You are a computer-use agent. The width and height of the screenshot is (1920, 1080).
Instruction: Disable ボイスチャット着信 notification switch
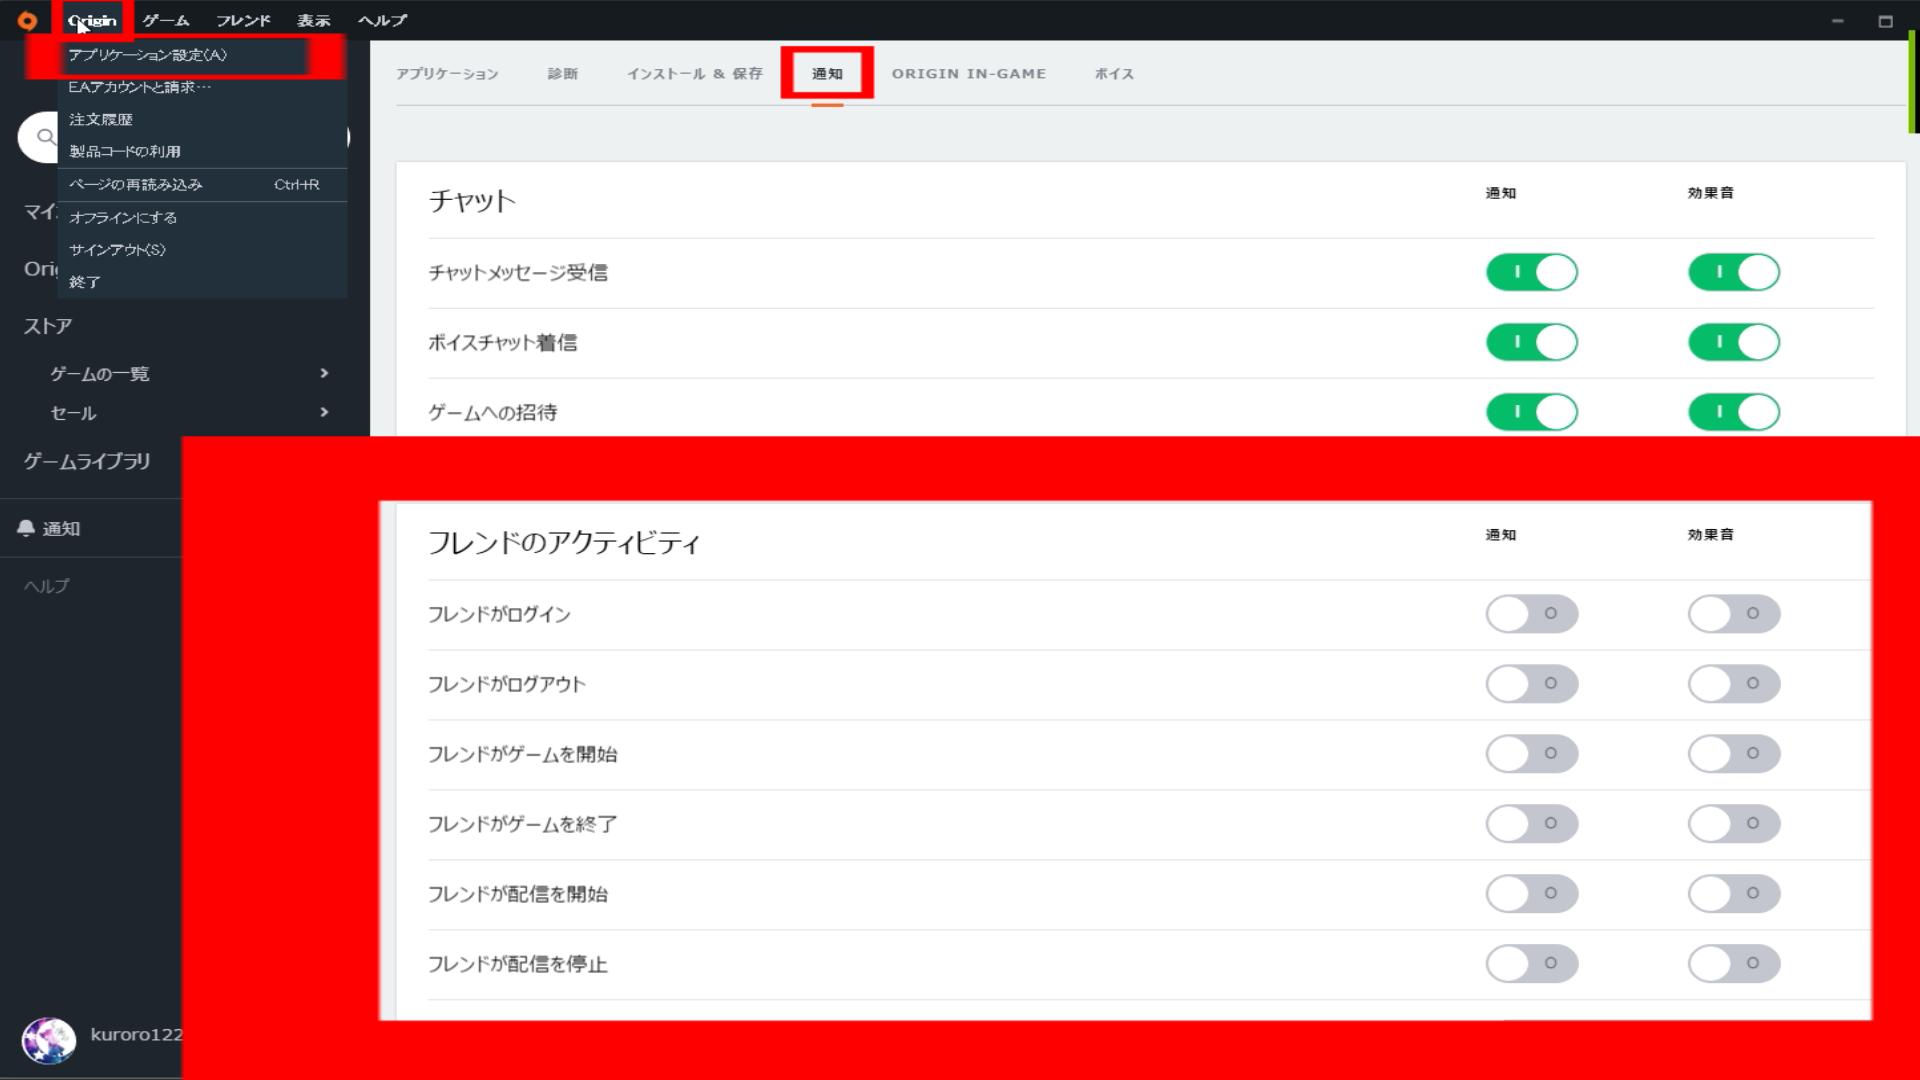coord(1532,342)
